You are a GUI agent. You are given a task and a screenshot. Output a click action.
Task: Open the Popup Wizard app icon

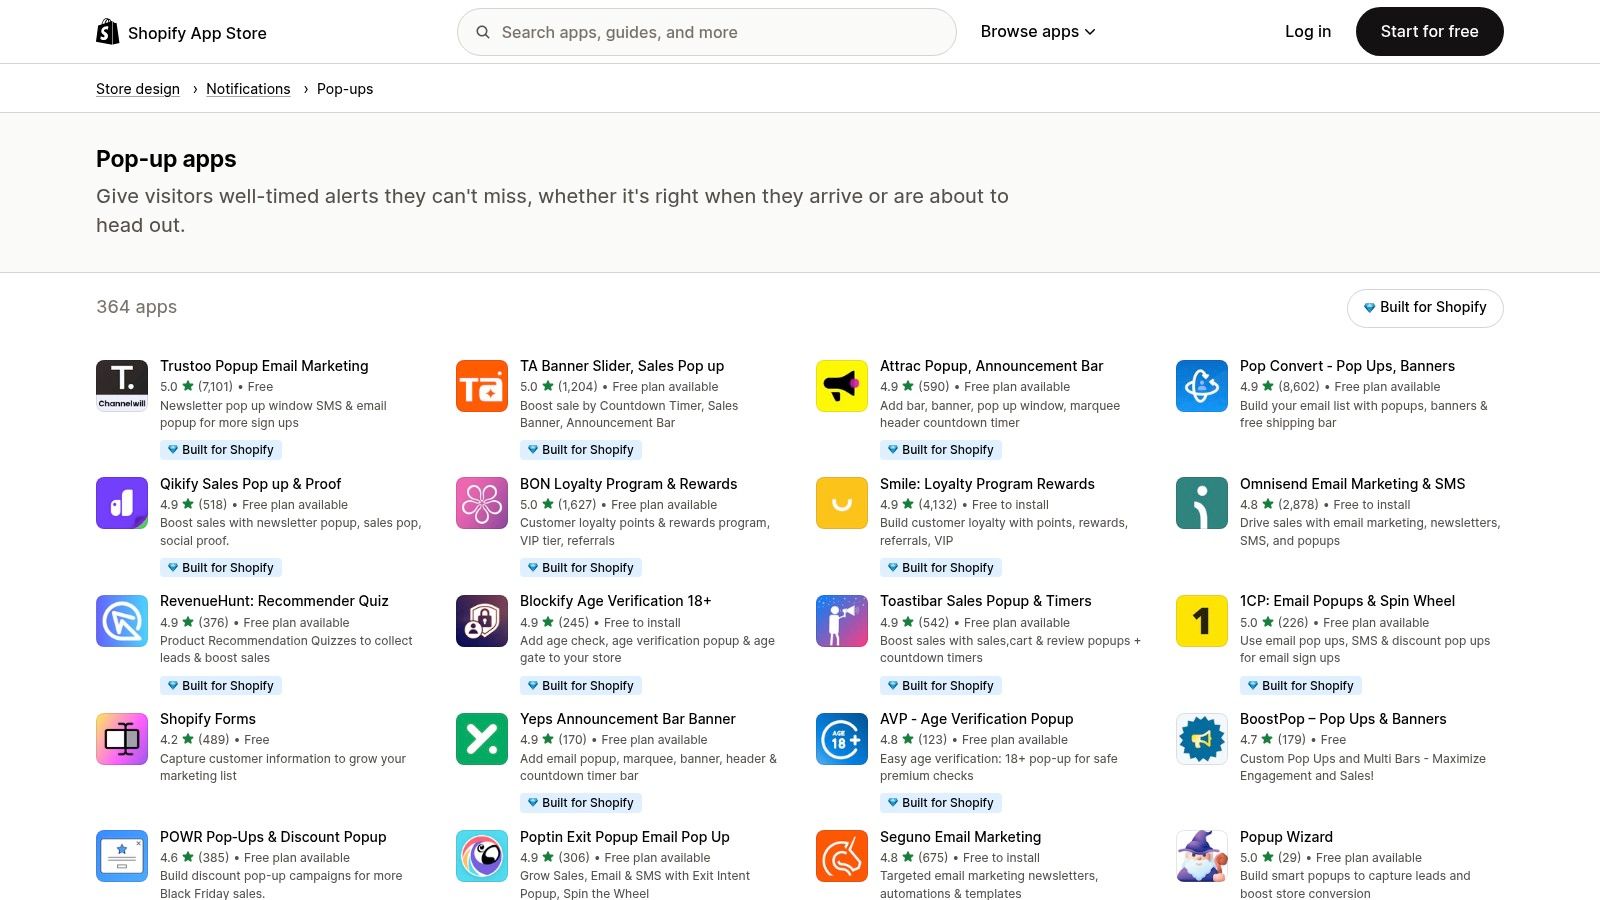(x=1201, y=856)
